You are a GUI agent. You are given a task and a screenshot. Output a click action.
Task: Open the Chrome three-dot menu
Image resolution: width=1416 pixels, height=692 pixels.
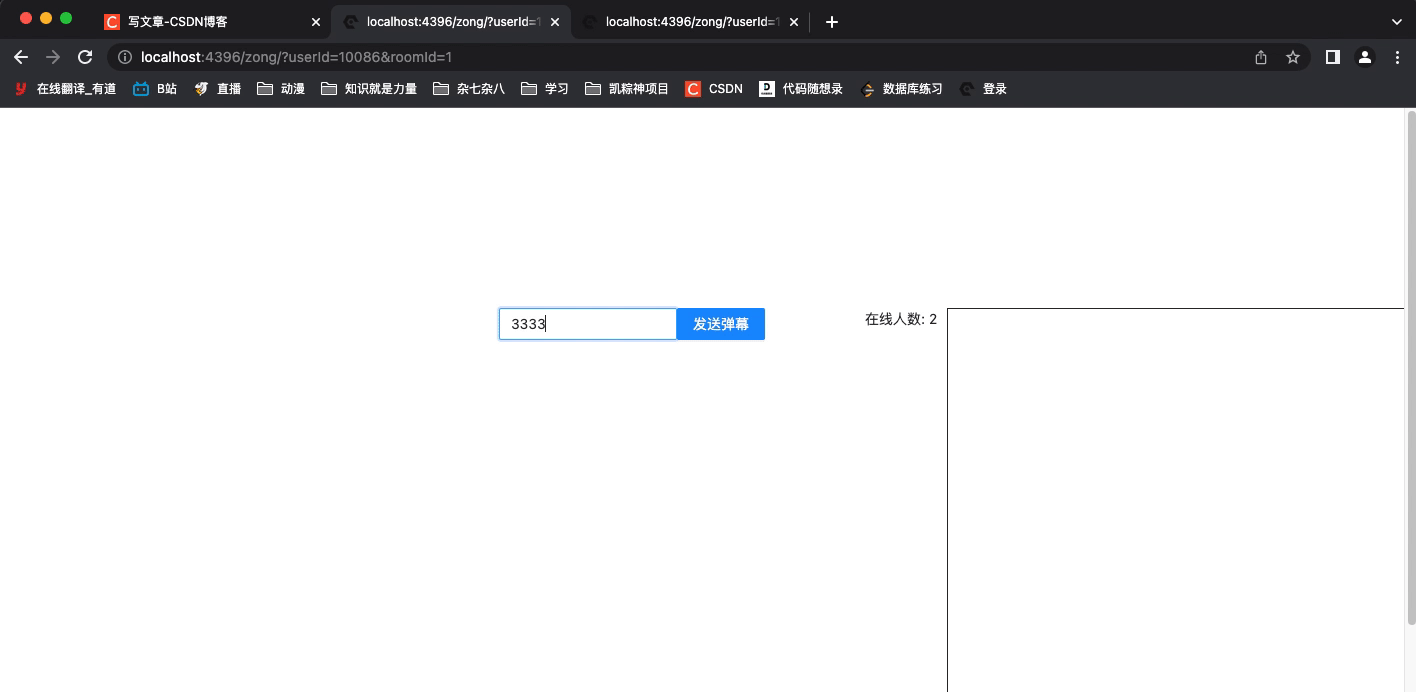1397,57
